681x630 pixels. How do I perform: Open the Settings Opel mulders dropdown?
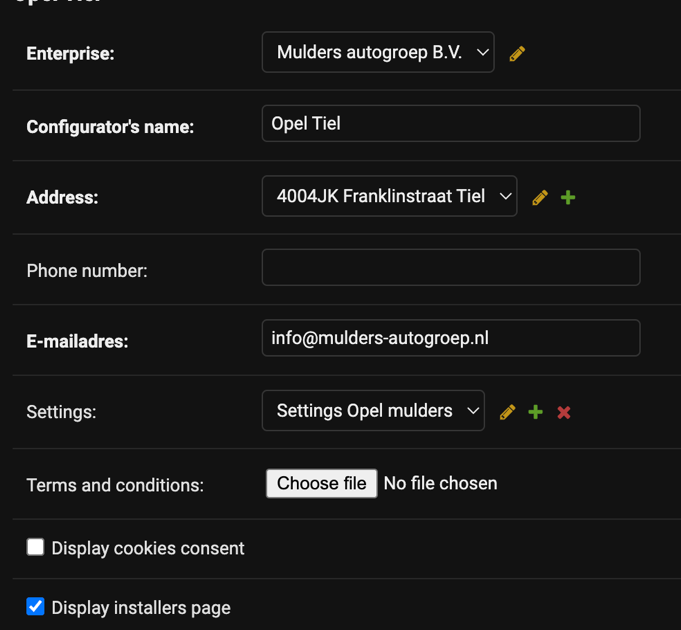point(373,410)
